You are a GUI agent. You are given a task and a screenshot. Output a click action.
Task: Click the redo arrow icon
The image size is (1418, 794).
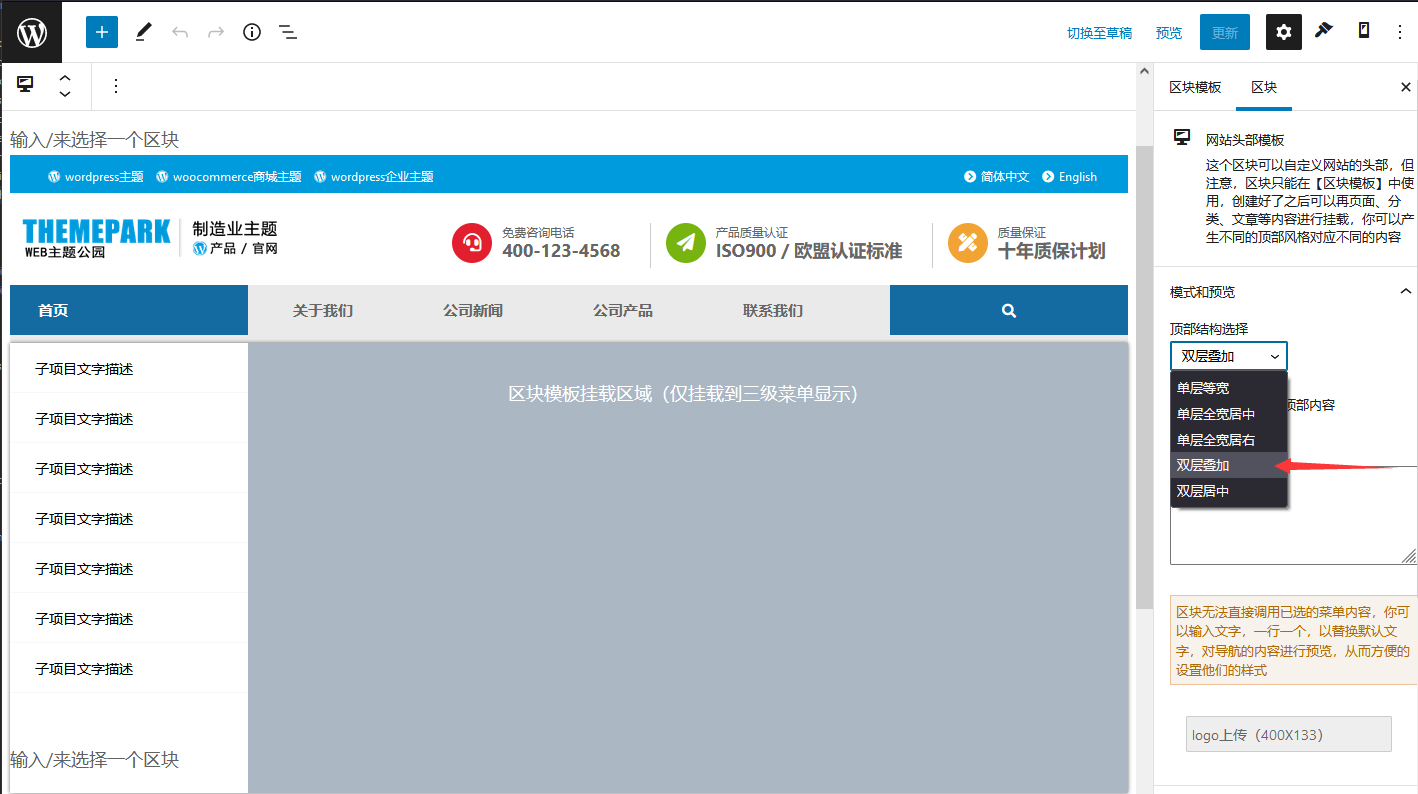[x=215, y=31]
